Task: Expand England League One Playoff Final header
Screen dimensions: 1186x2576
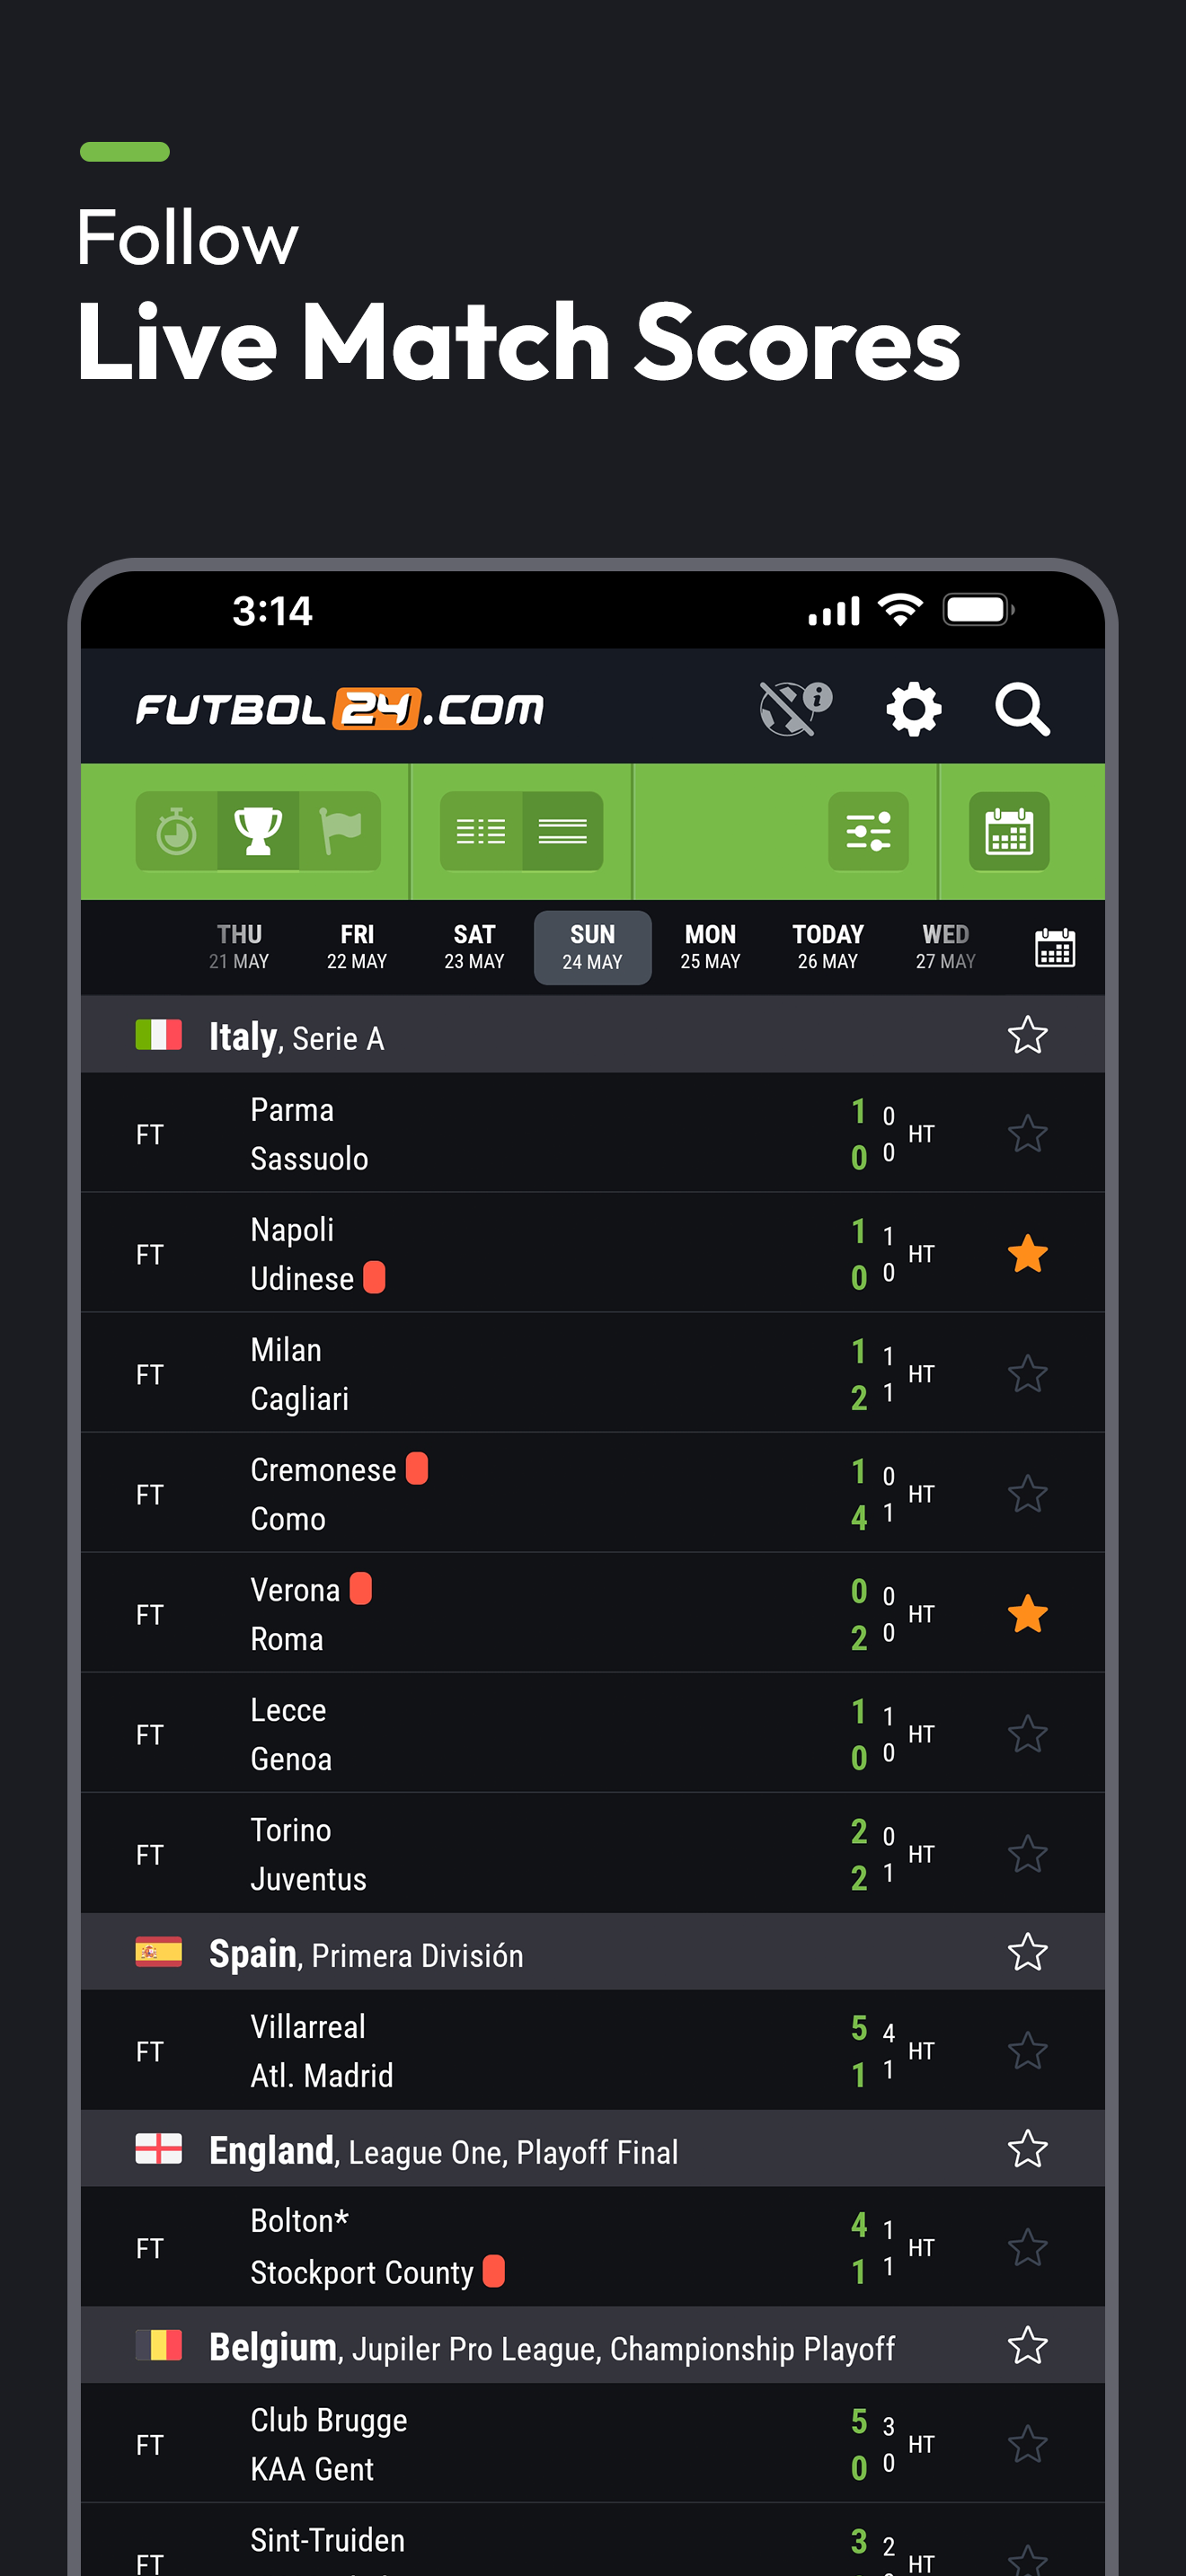Action: click(593, 2149)
